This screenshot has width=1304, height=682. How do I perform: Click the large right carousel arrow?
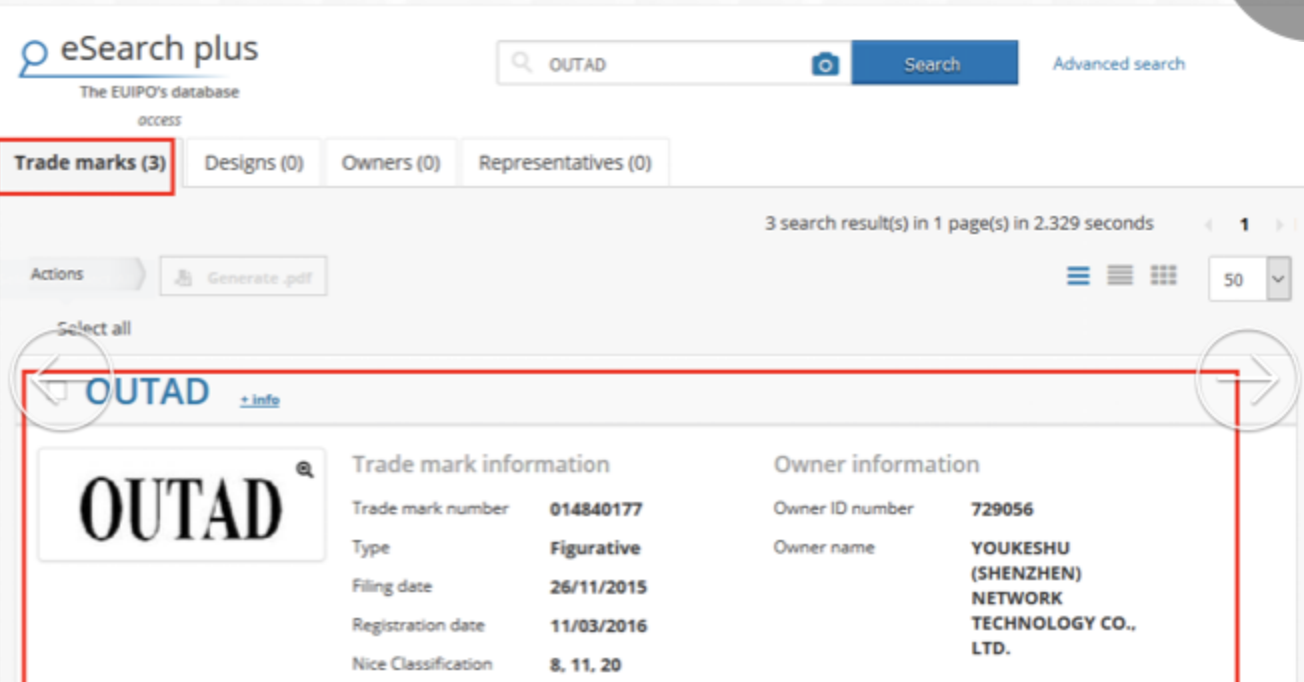tap(1246, 381)
